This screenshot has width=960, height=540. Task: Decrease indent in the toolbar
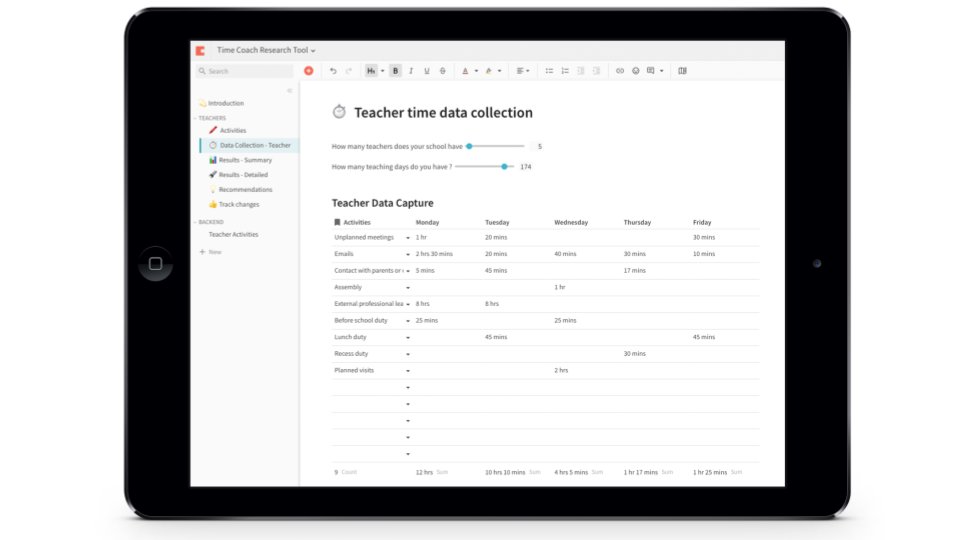click(580, 71)
